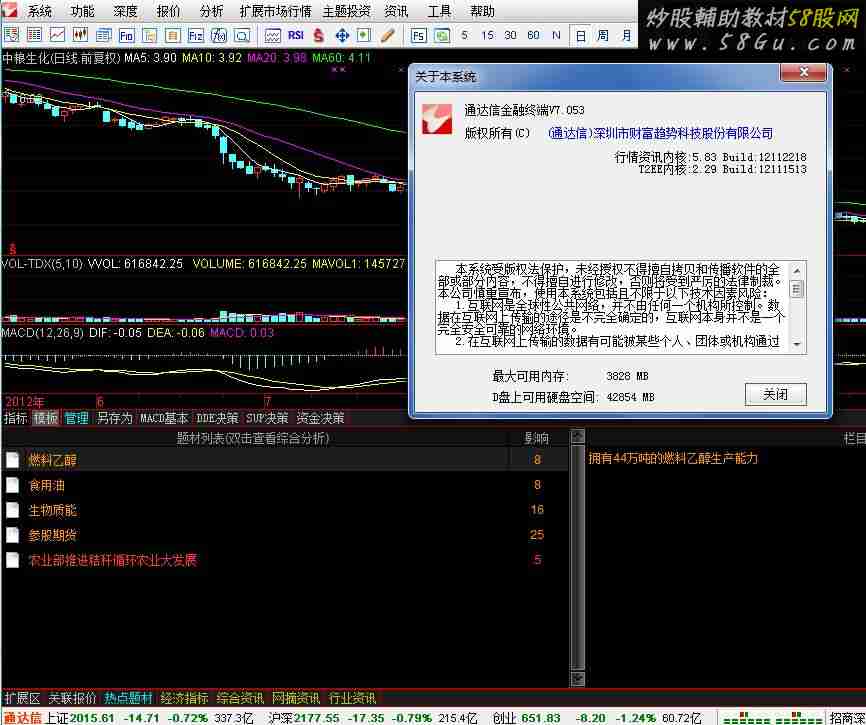The image size is (866, 725).
Task: Click the red application logo icon in menu bar
Action: click(9, 10)
